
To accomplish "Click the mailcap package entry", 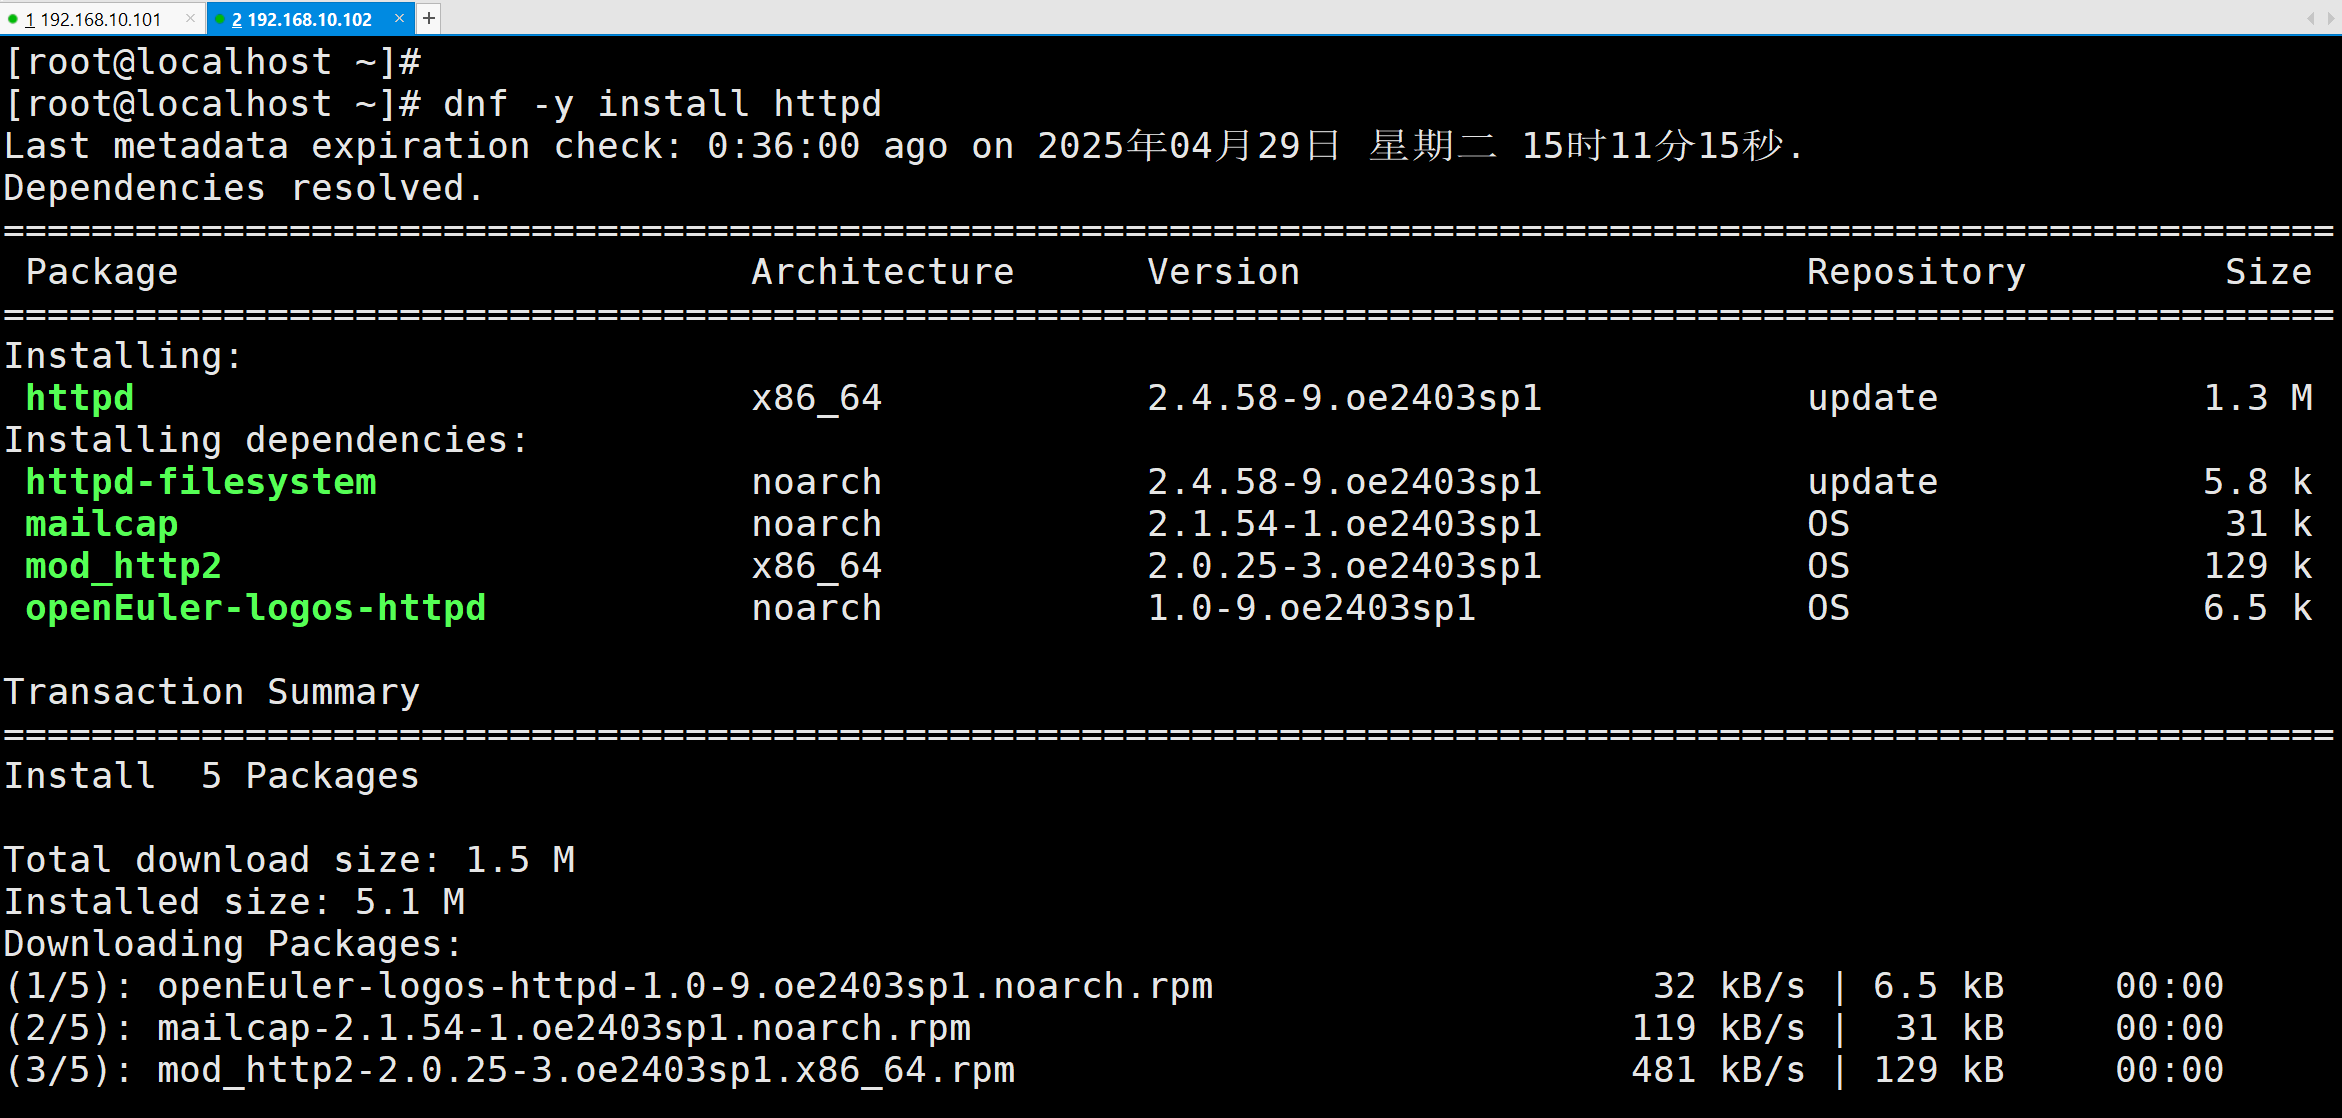I will pos(101,524).
